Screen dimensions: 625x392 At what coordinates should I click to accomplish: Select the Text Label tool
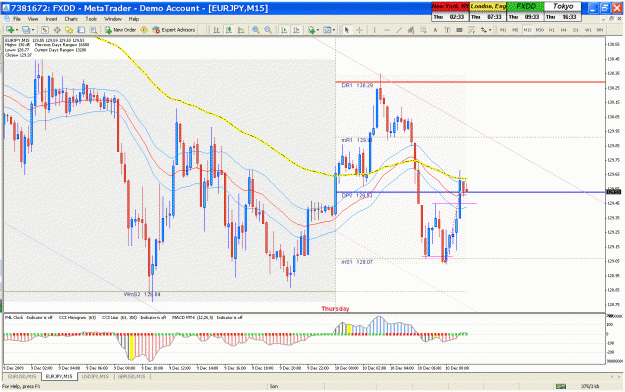click(447, 30)
